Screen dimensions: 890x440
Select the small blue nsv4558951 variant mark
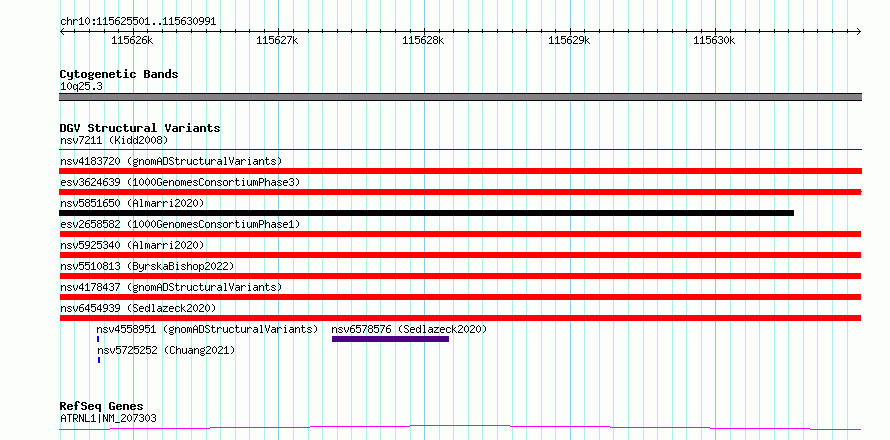[x=98, y=339]
